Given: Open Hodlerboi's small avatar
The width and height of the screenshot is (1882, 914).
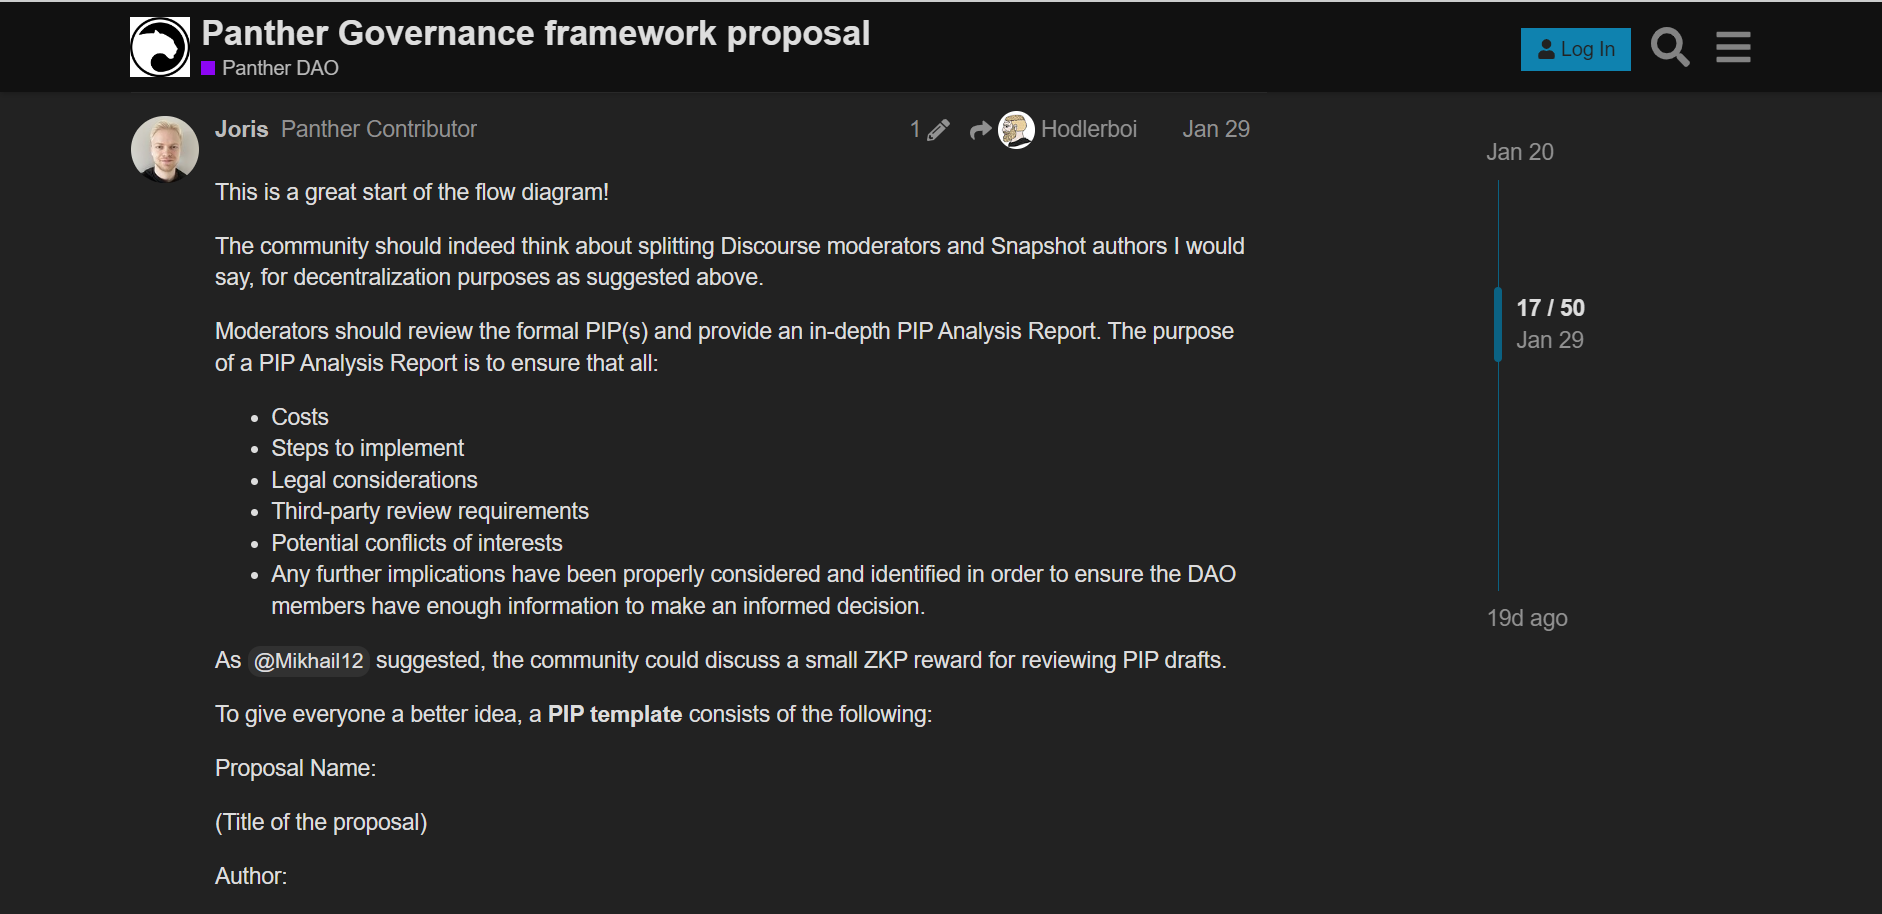Looking at the screenshot, I should coord(1016,130).
